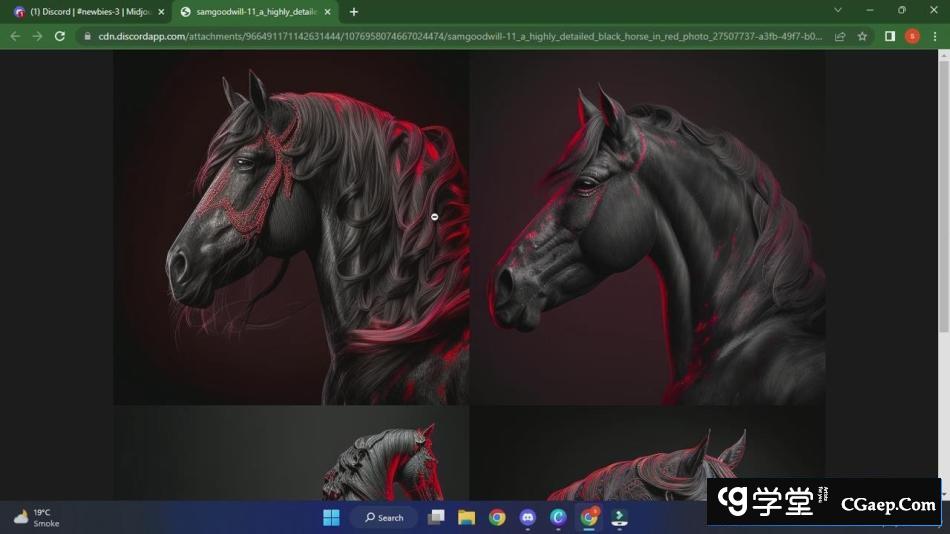Viewport: 950px width, 534px height.
Task: Switch to the Discord newbies-3 tab
Action: click(x=85, y=12)
